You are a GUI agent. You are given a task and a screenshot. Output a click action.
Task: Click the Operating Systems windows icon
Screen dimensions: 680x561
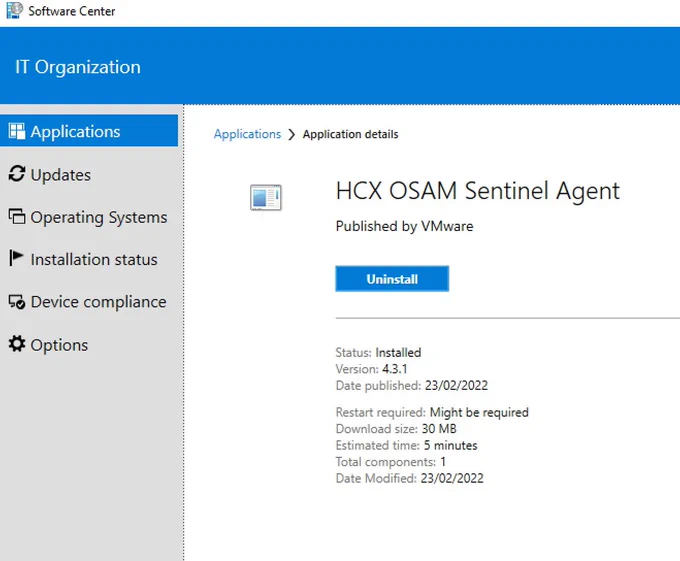pyautogui.click(x=17, y=216)
